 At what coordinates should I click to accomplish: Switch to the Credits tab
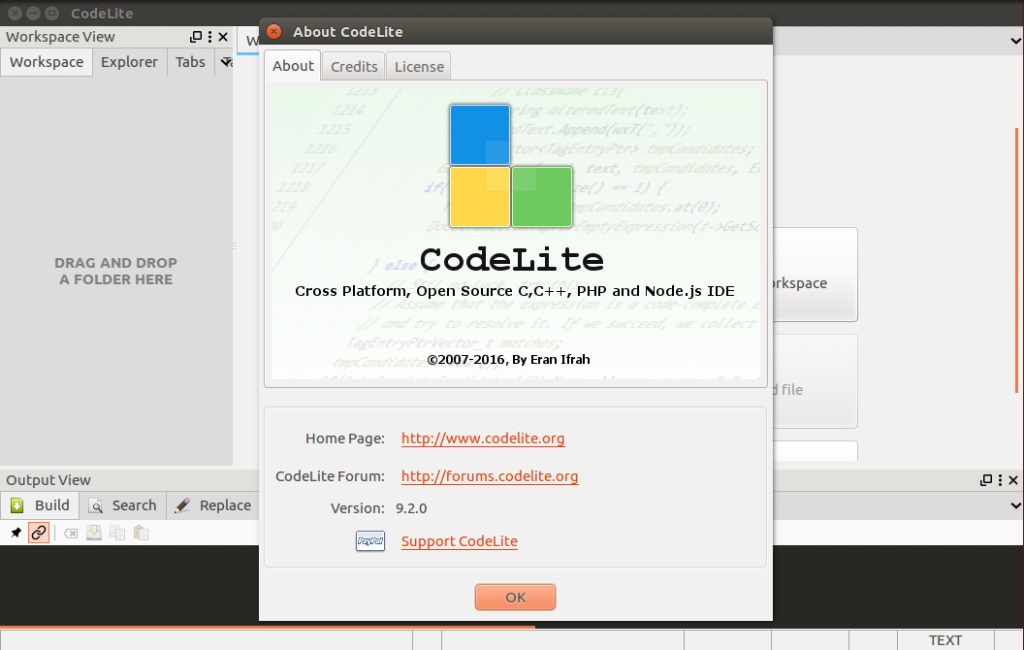coord(354,67)
